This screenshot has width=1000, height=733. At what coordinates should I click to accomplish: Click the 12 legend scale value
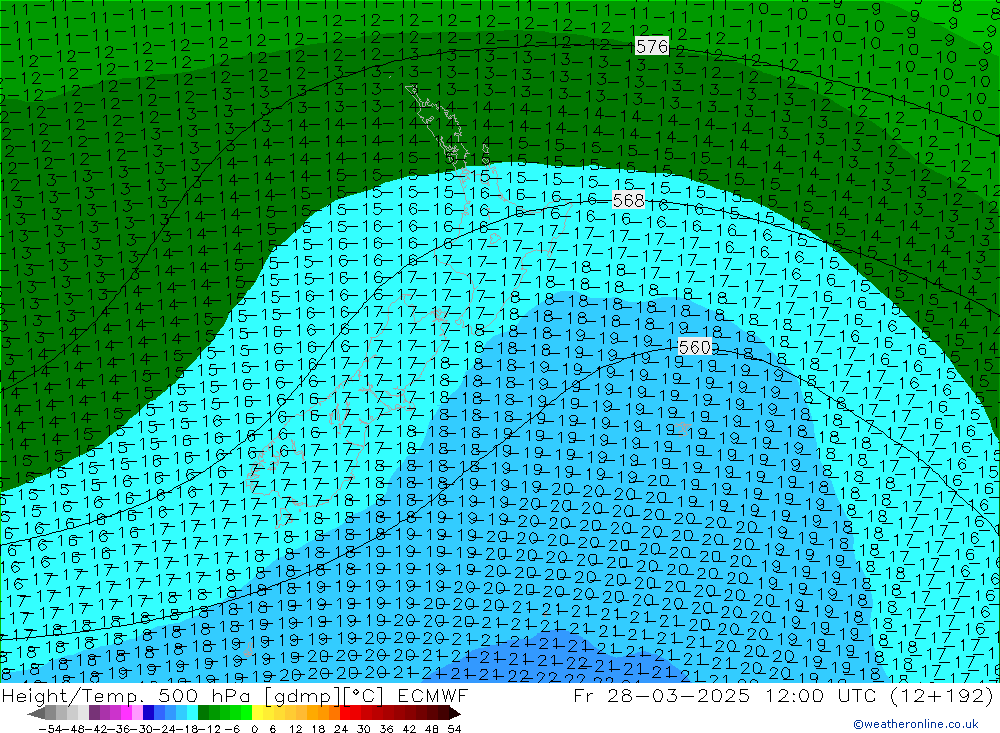[x=295, y=729]
